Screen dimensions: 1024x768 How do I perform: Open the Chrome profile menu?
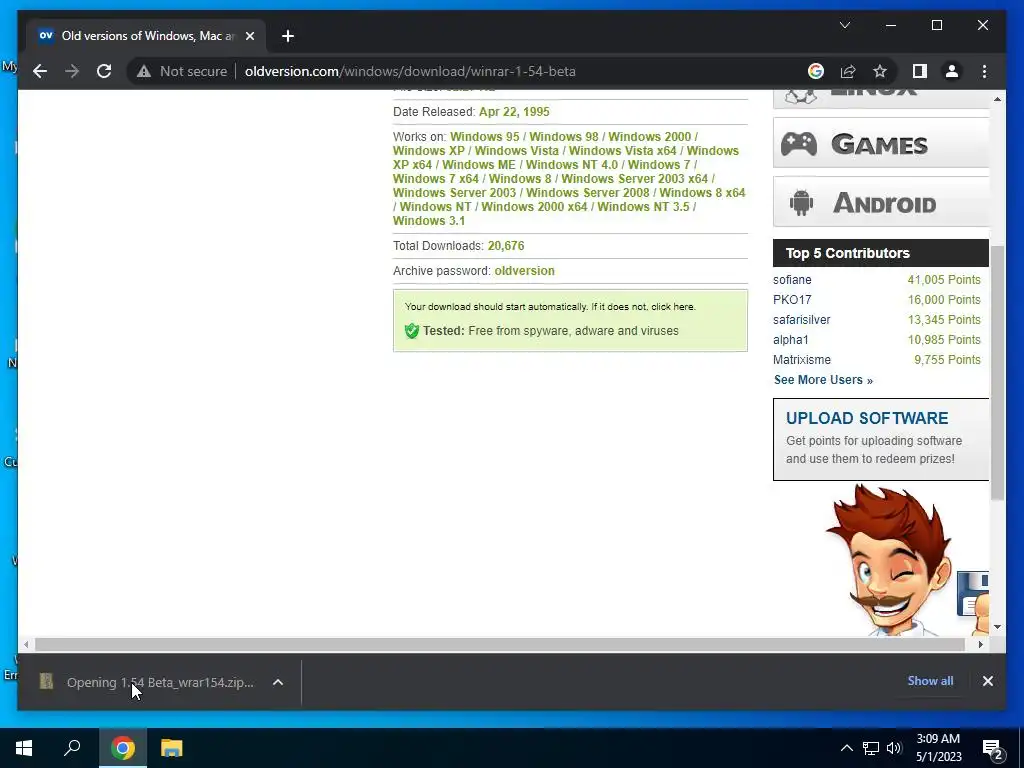tap(952, 71)
